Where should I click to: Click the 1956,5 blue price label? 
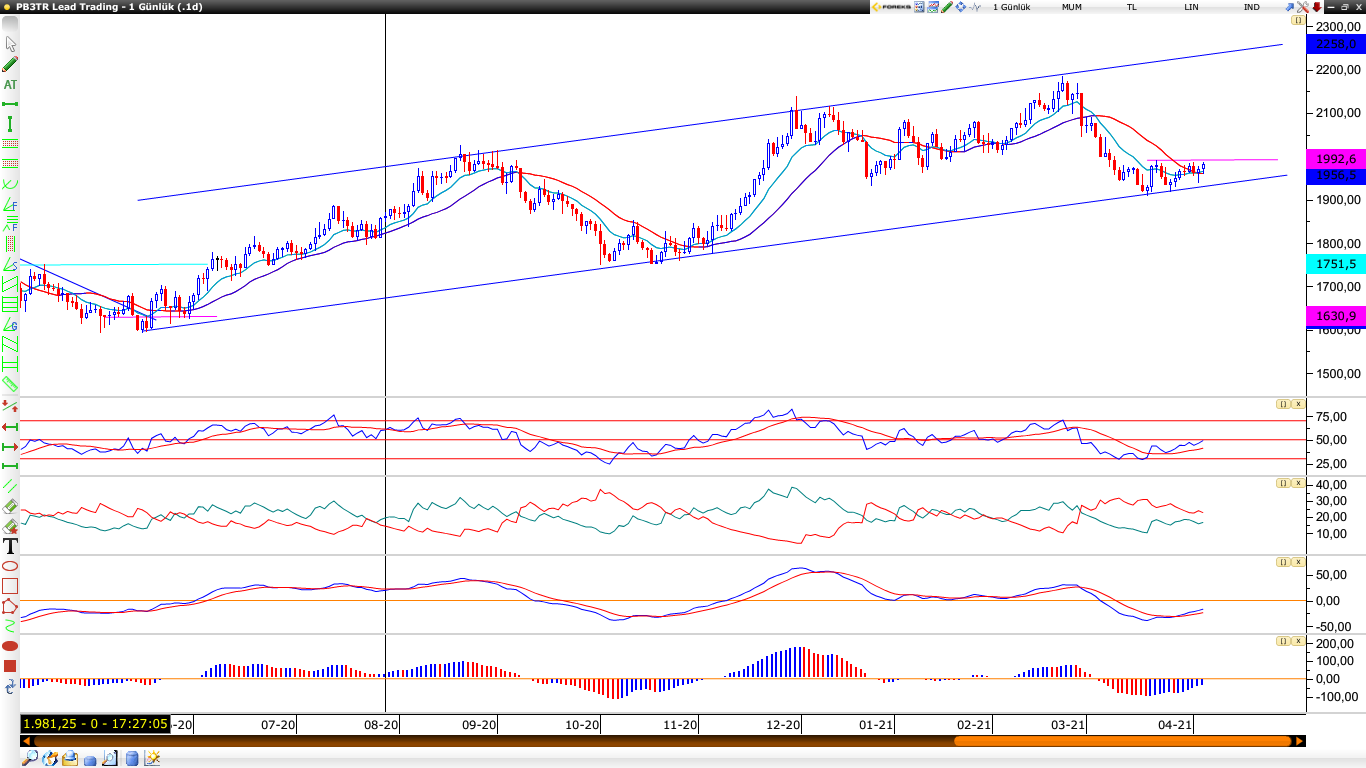click(x=1336, y=176)
